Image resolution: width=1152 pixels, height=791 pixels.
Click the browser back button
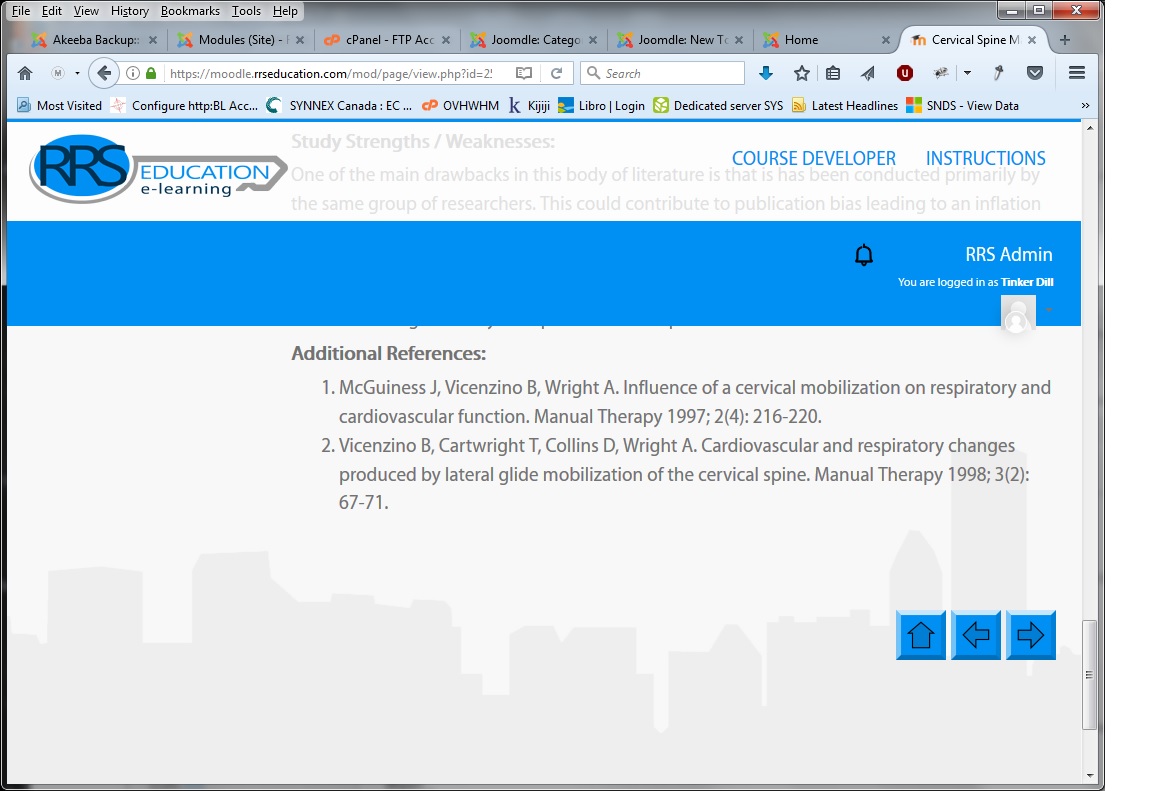click(x=103, y=73)
